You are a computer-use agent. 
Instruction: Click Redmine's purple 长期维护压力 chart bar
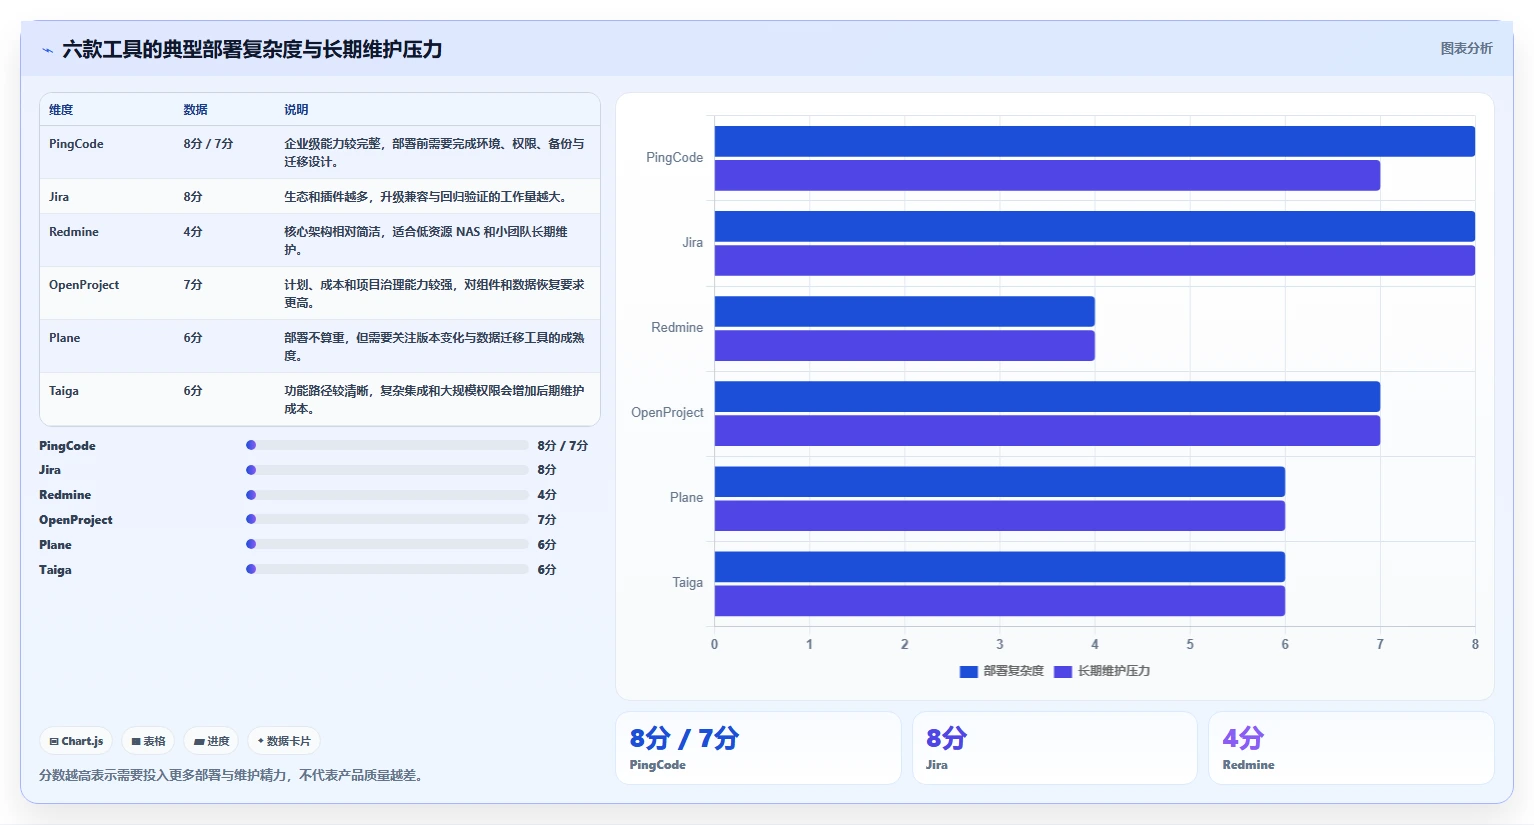[904, 345]
